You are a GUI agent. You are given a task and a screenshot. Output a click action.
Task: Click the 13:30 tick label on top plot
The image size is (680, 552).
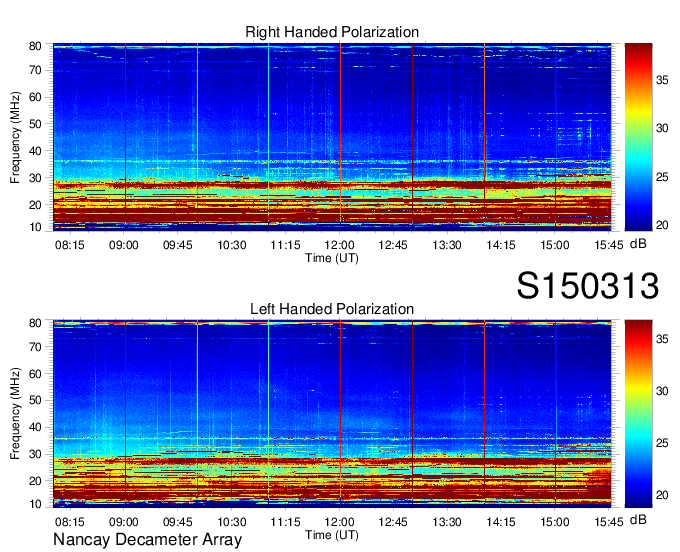[447, 245]
